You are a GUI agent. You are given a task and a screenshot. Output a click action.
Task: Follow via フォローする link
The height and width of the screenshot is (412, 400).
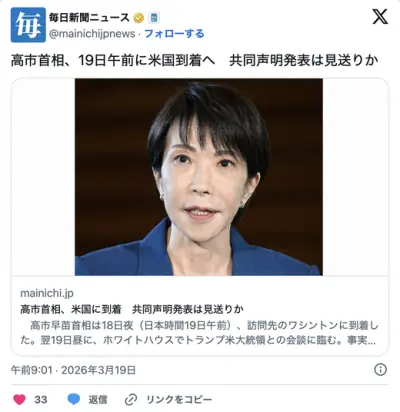click(174, 34)
